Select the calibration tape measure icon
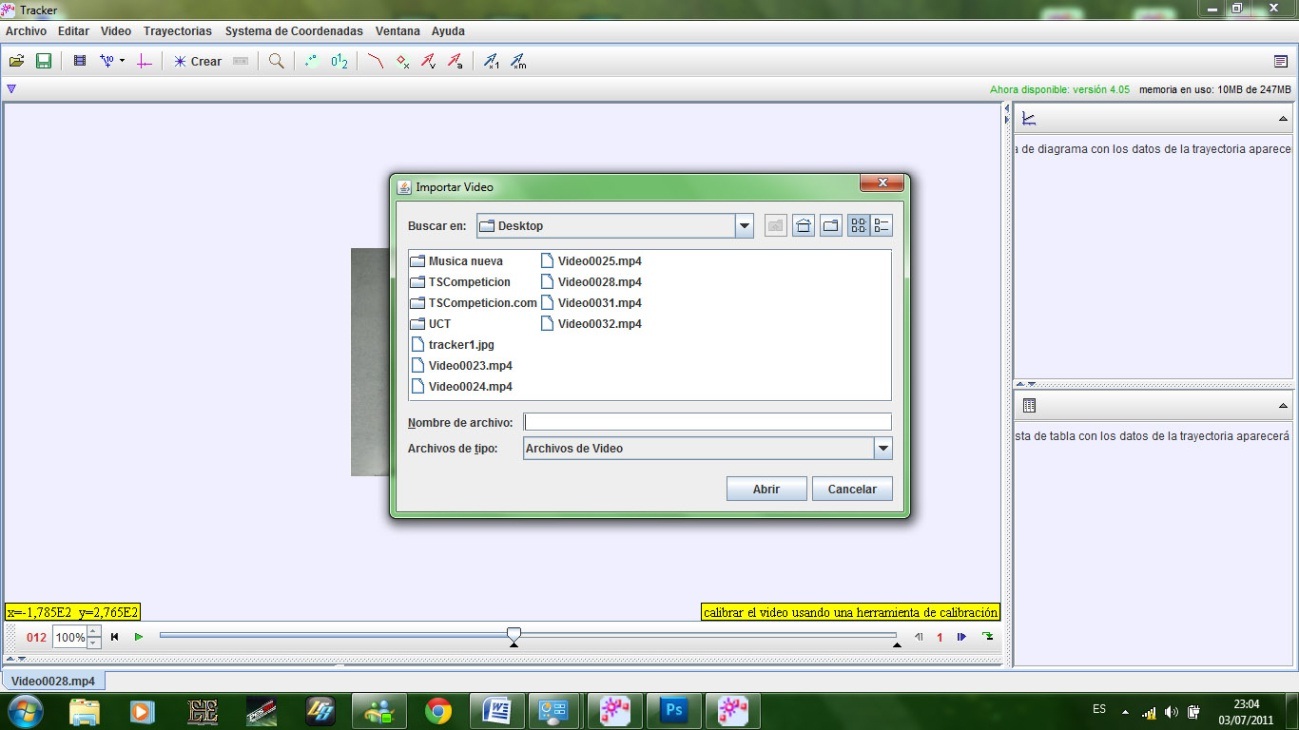The width and height of the screenshot is (1299, 730). 240,60
